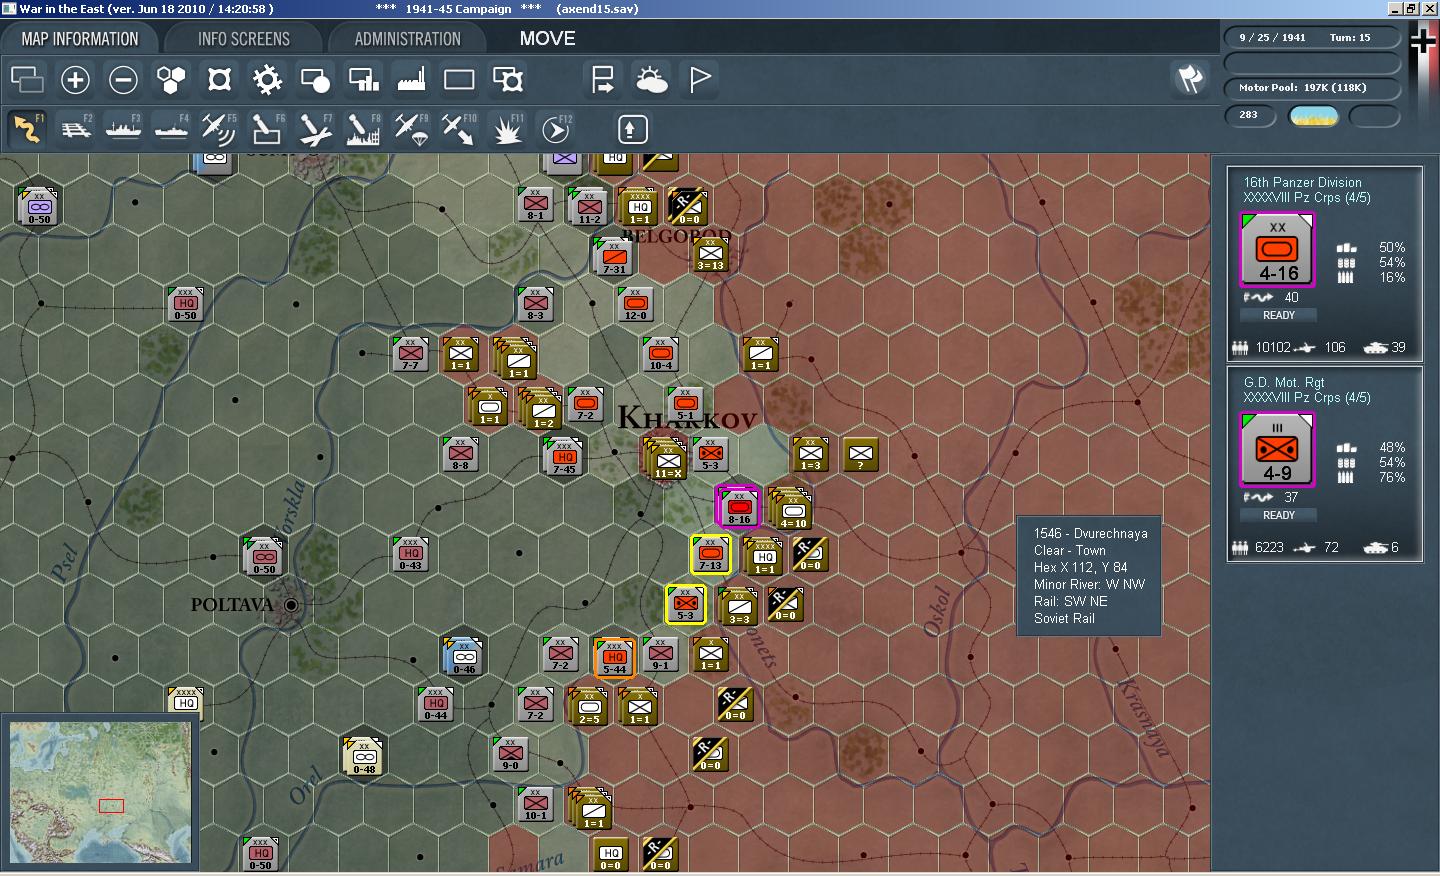Zoom in with the plus icon

click(75, 79)
